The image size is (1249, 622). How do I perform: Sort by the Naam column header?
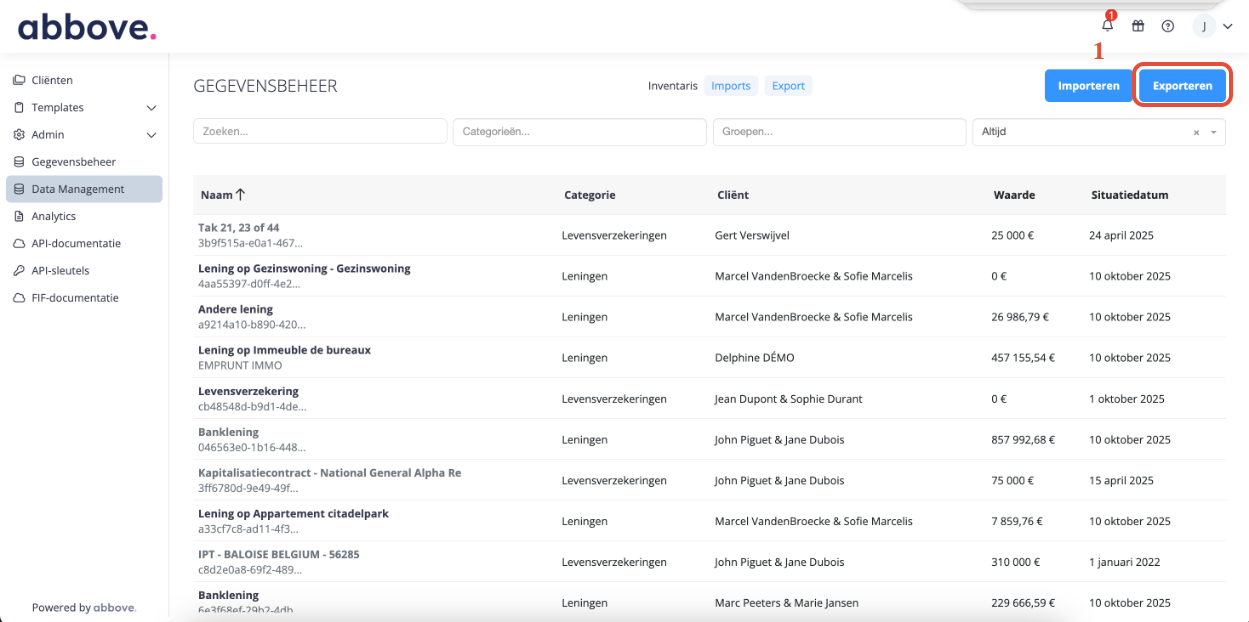tap(222, 195)
